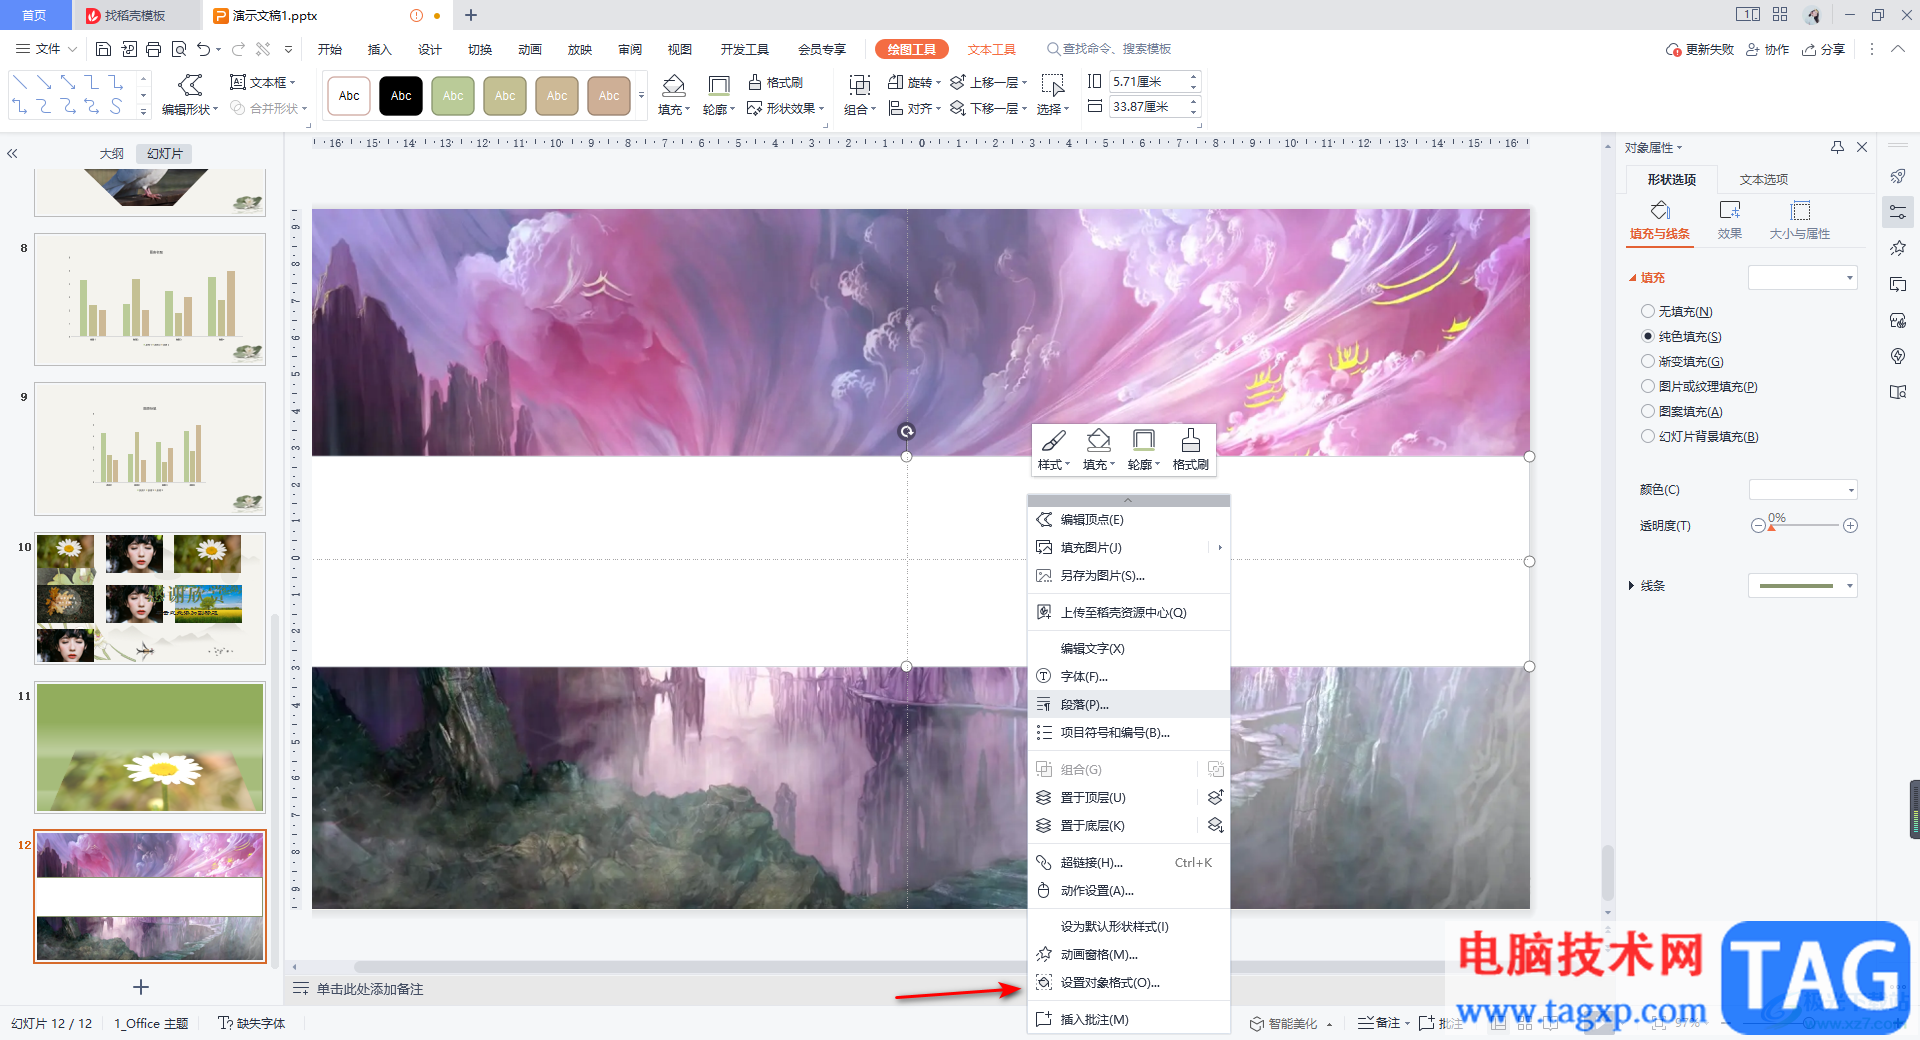Click Notes (备注) button in status bar
Screen dimensions: 1920x1040
click(1384, 1023)
